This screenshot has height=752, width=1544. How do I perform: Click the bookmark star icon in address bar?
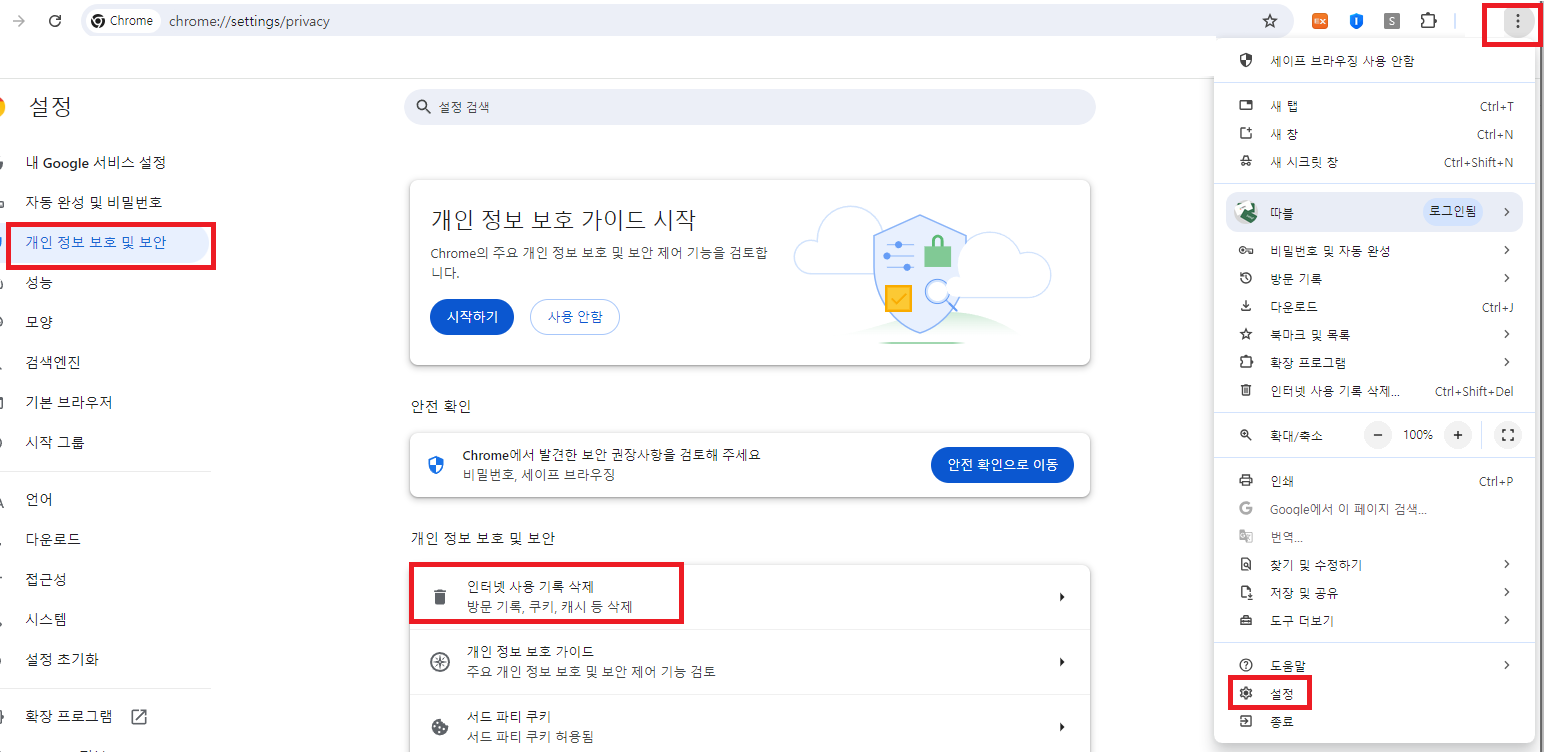pos(1270,21)
